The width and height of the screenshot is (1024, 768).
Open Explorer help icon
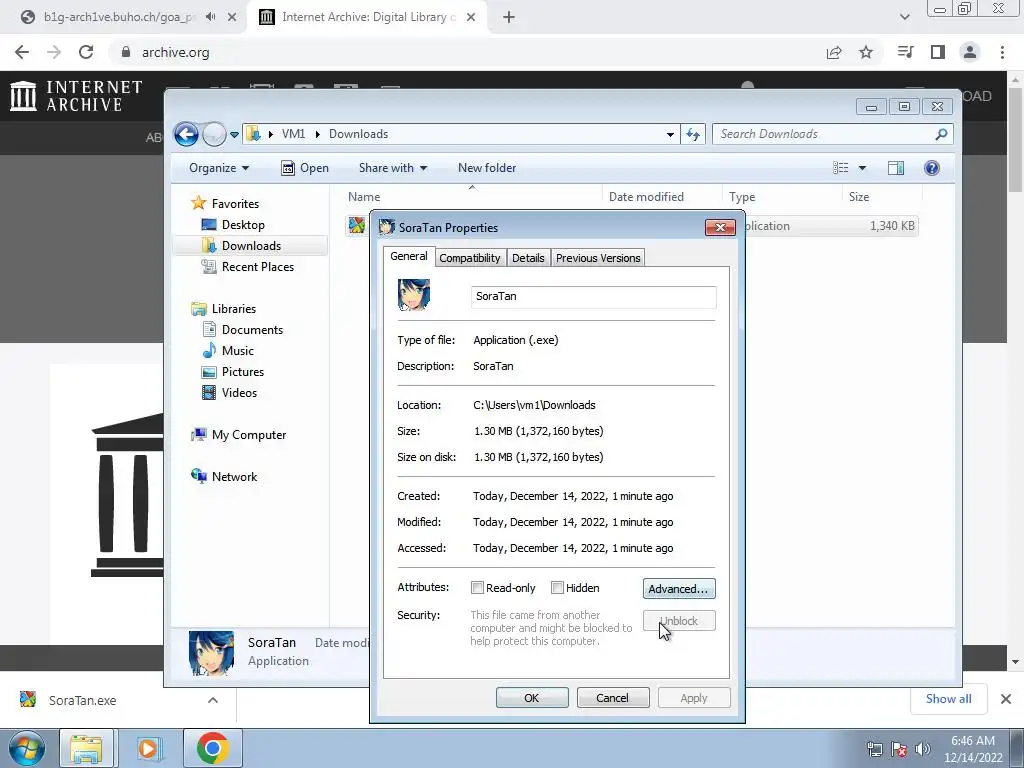point(932,168)
